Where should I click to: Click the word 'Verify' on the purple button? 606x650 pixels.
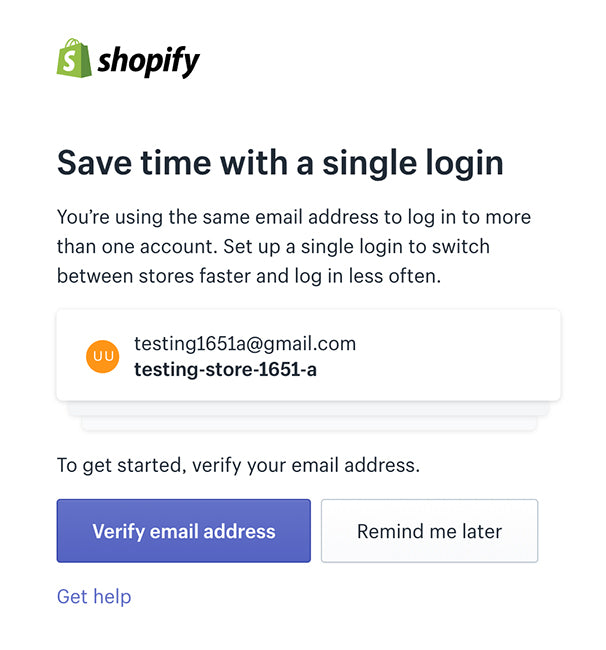pyautogui.click(x=119, y=531)
